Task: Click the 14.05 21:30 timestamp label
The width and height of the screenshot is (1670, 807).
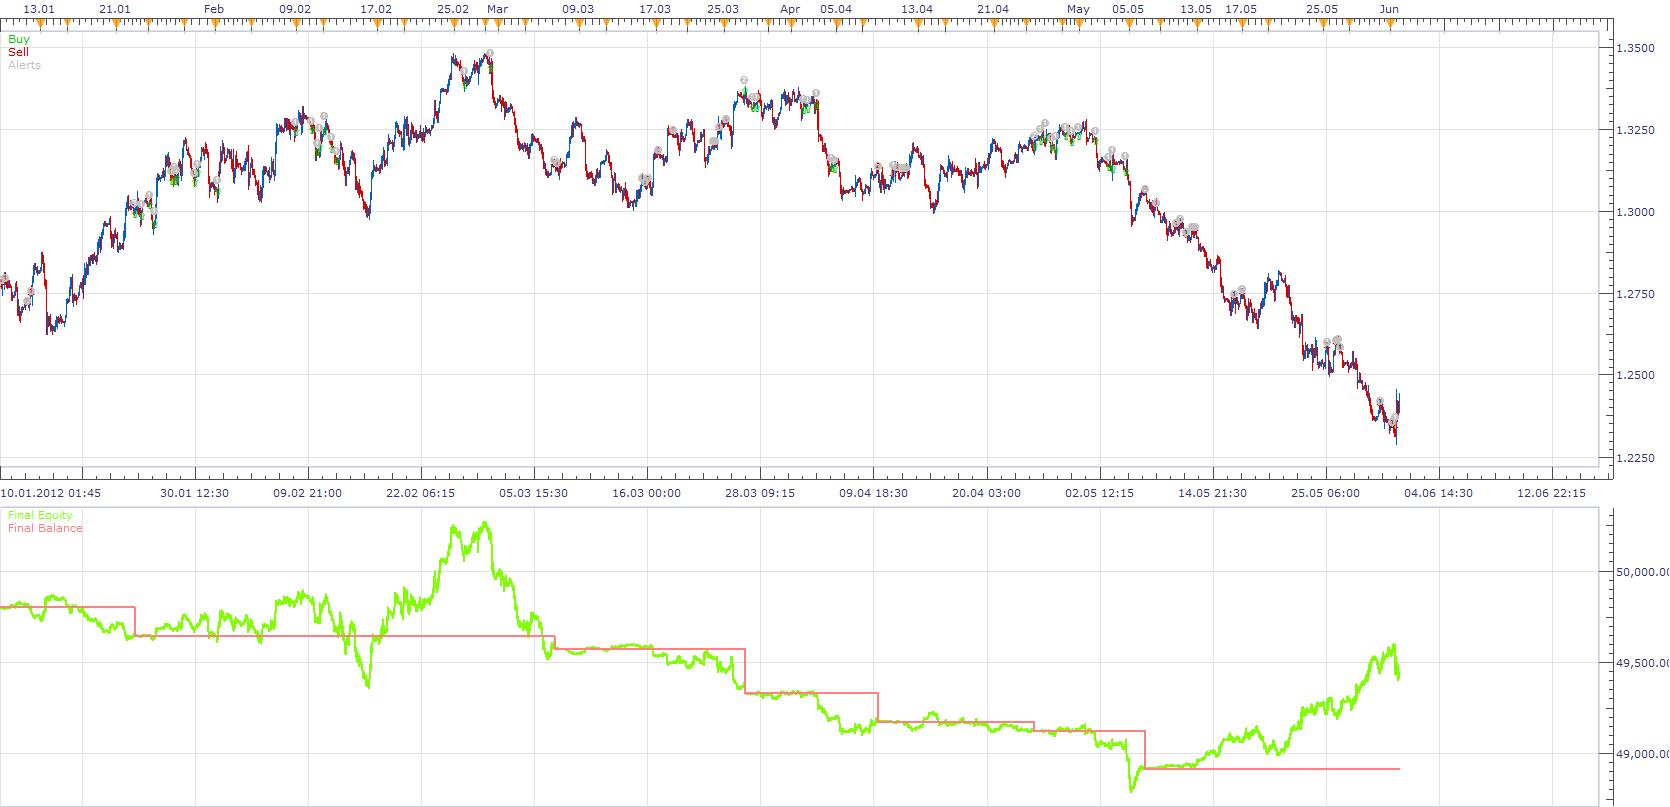Action: 1212,493
